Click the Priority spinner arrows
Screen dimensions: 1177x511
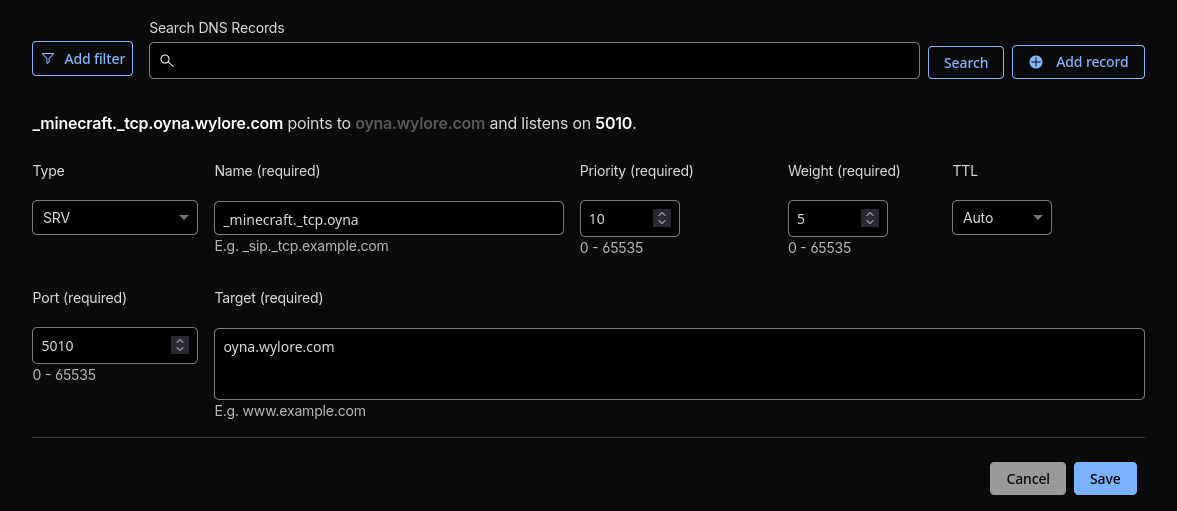(661, 218)
